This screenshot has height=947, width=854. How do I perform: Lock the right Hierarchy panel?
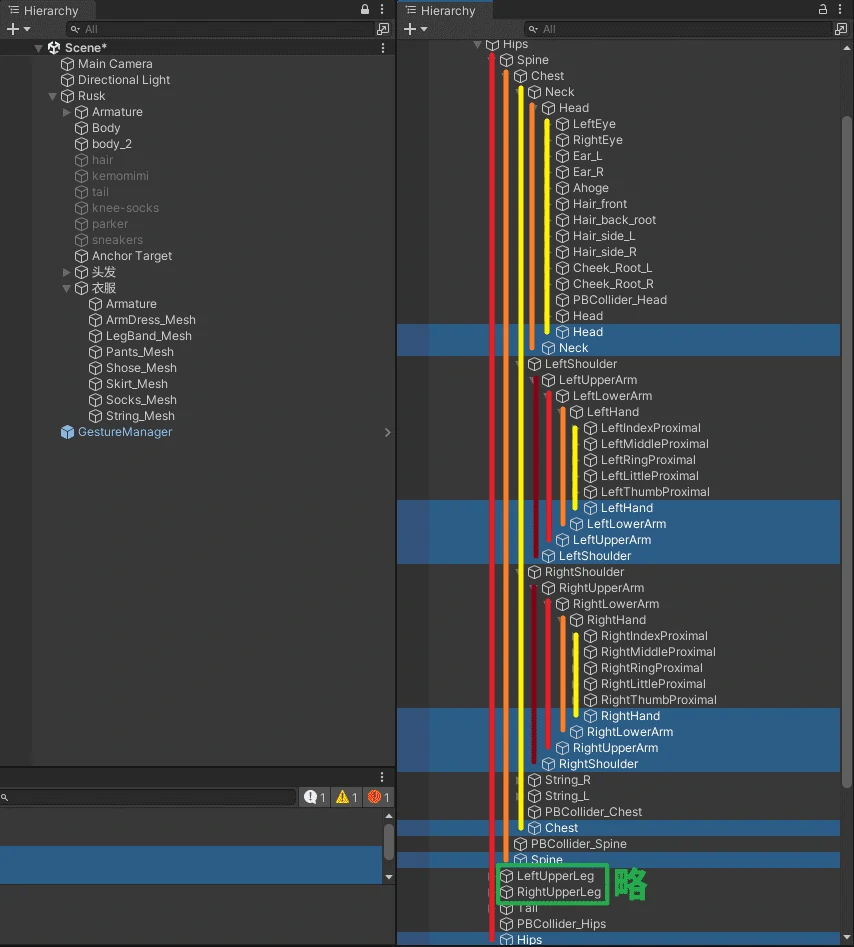pos(822,10)
